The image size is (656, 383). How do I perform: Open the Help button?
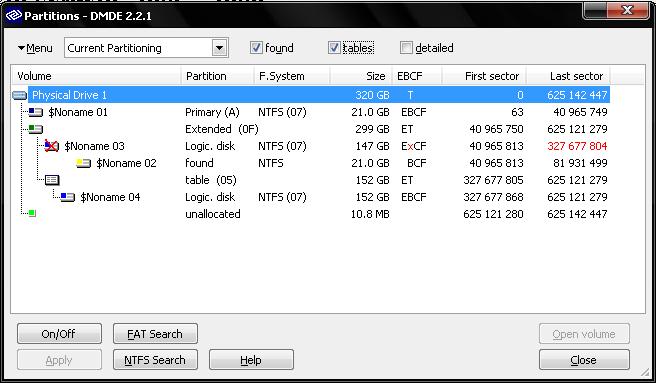point(251,360)
